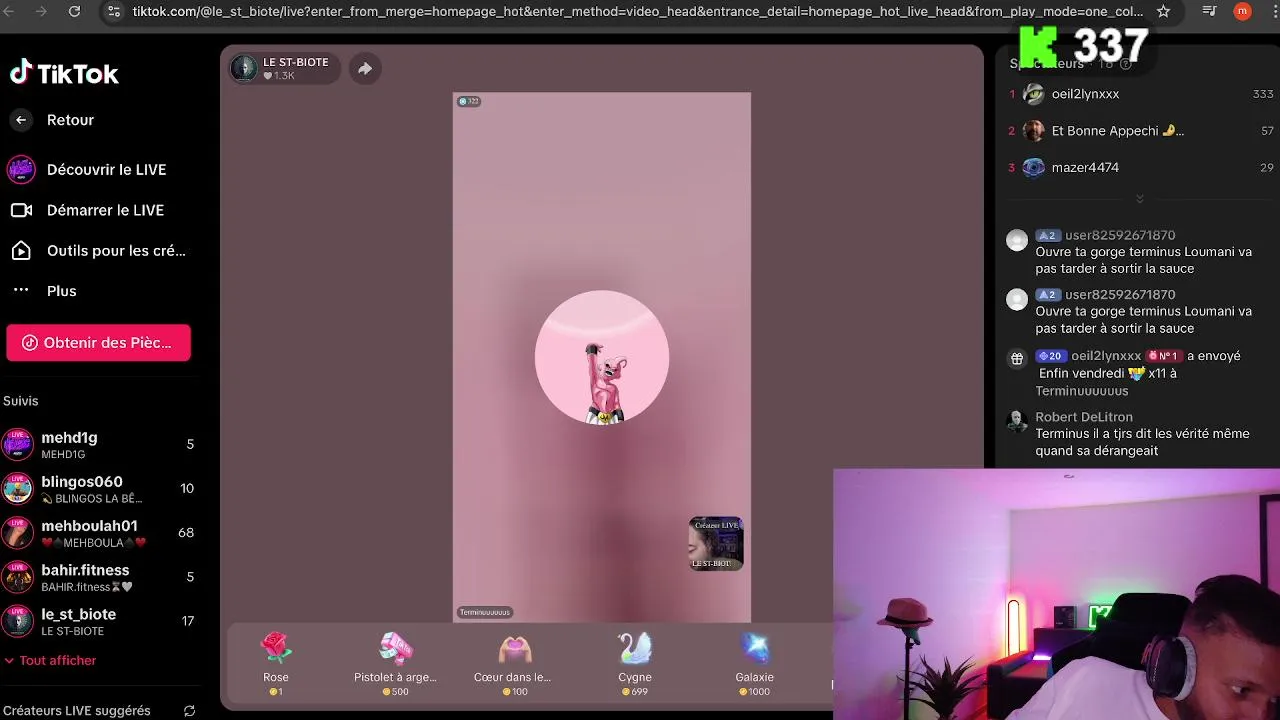Open mehd1g followed live channel

point(98,444)
